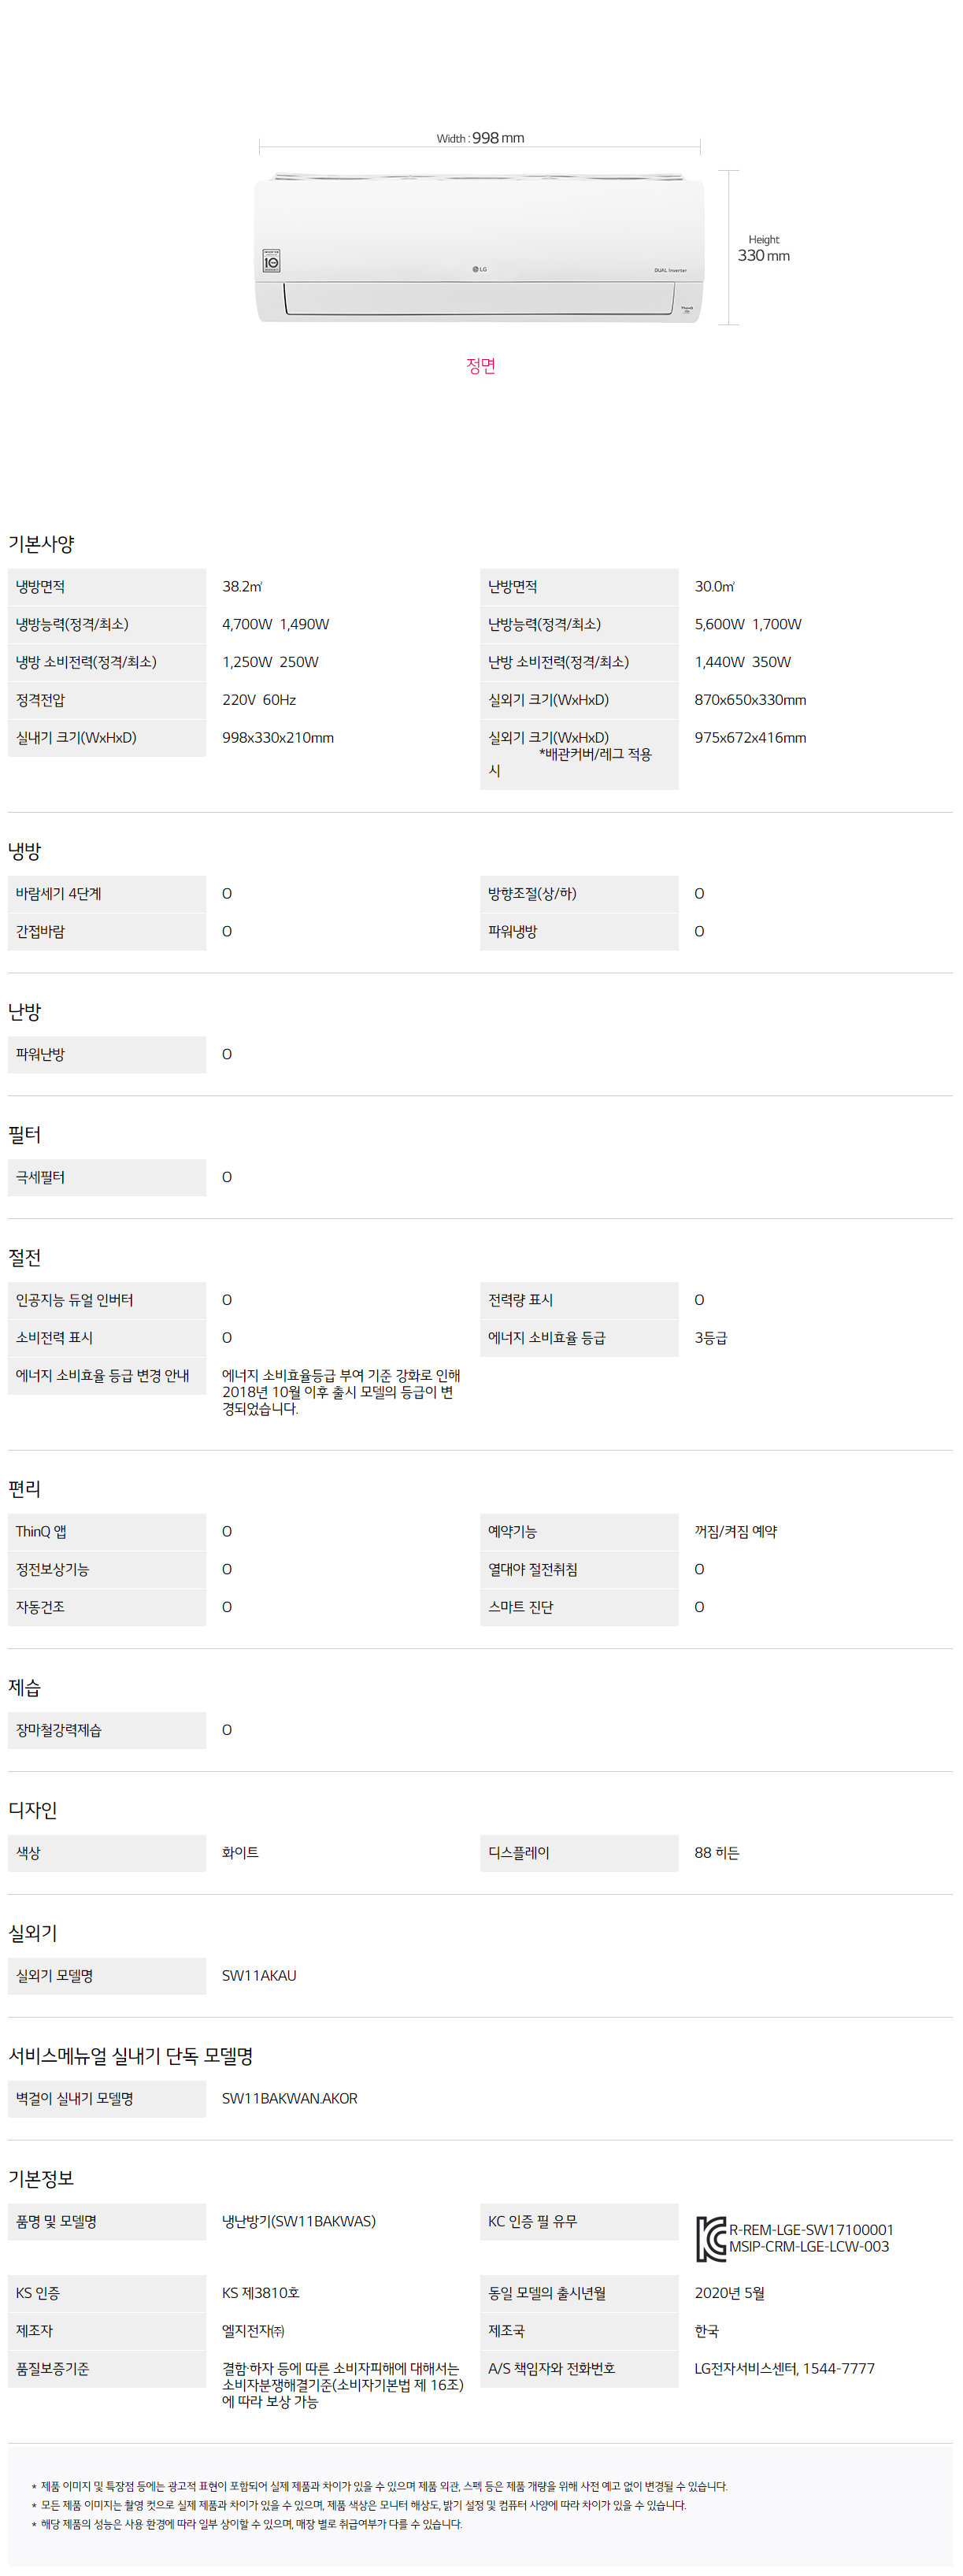Click the 냉방 section heading
Viewport: 963px width, 2576px height.
coord(25,851)
